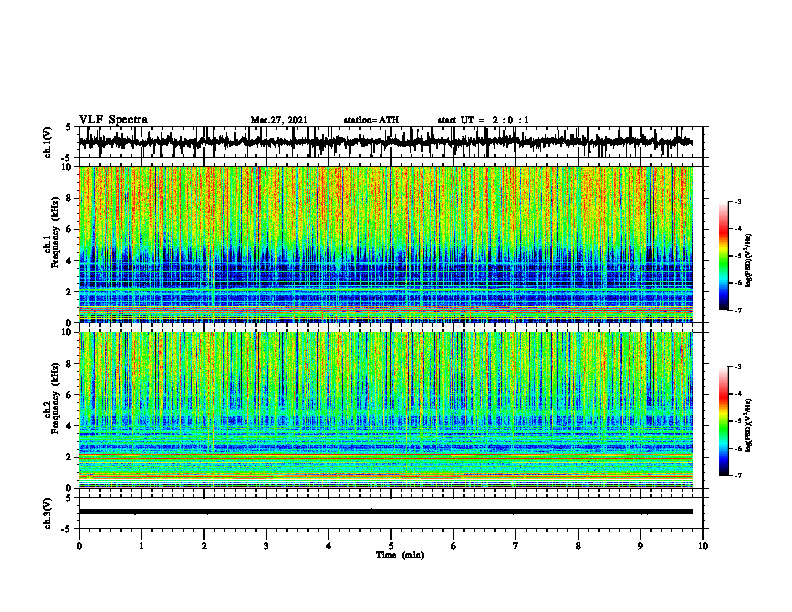Click the "6" kHz tick of ch.2 spectrogram
Viewport: 792px width, 612px height.
click(x=69, y=395)
